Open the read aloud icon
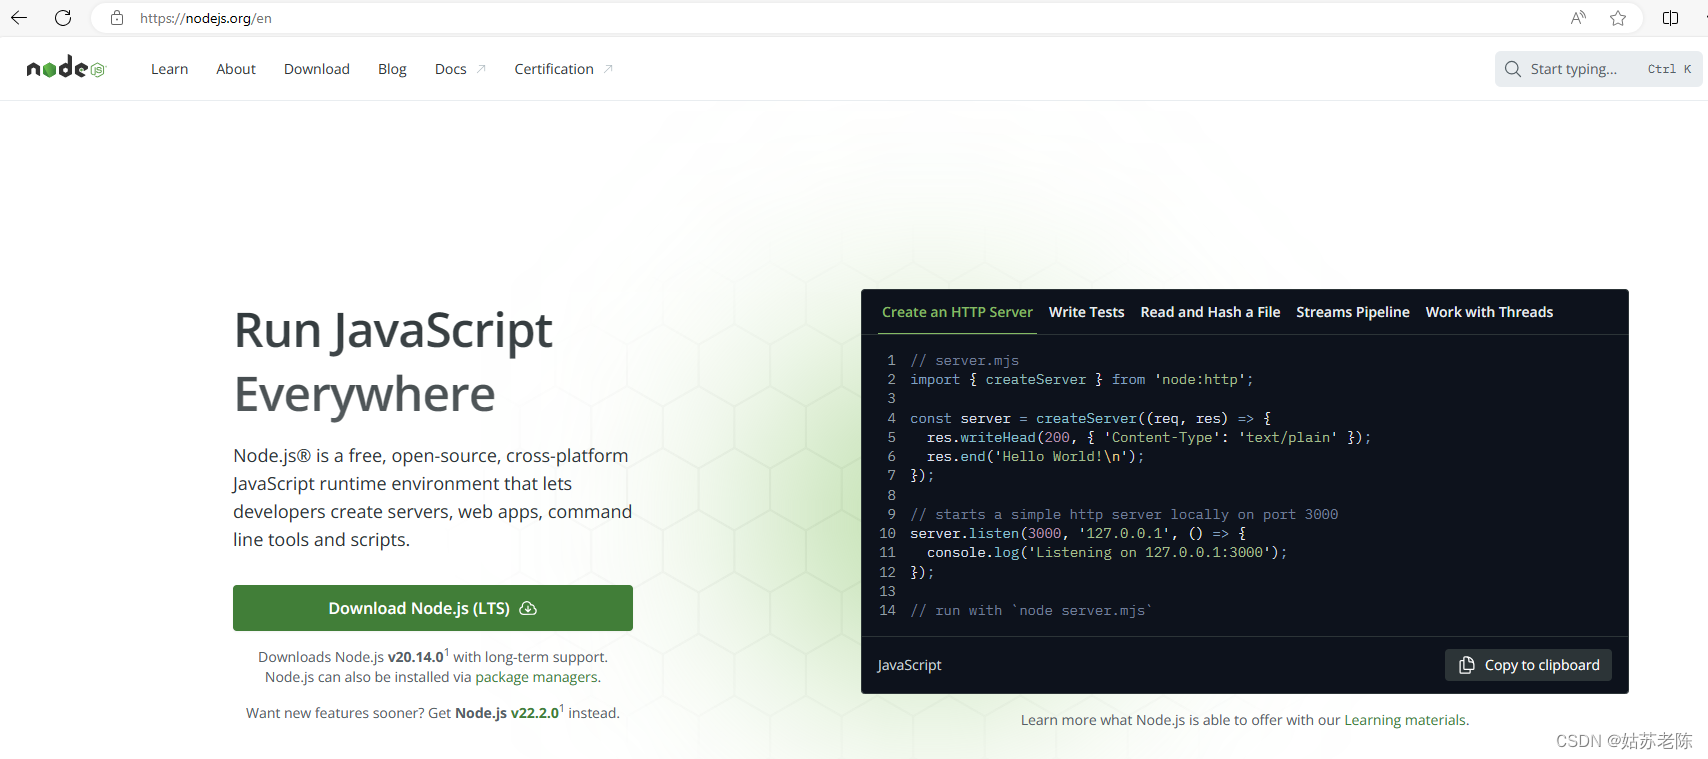The width and height of the screenshot is (1708, 759). [1578, 18]
